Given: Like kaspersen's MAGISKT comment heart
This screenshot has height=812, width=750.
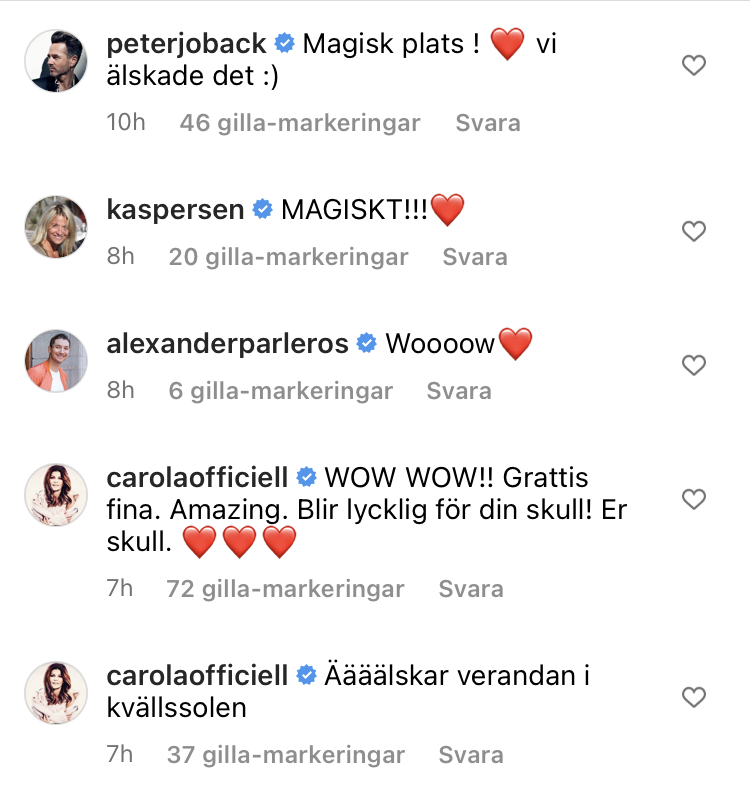Looking at the screenshot, I should pos(694,231).
